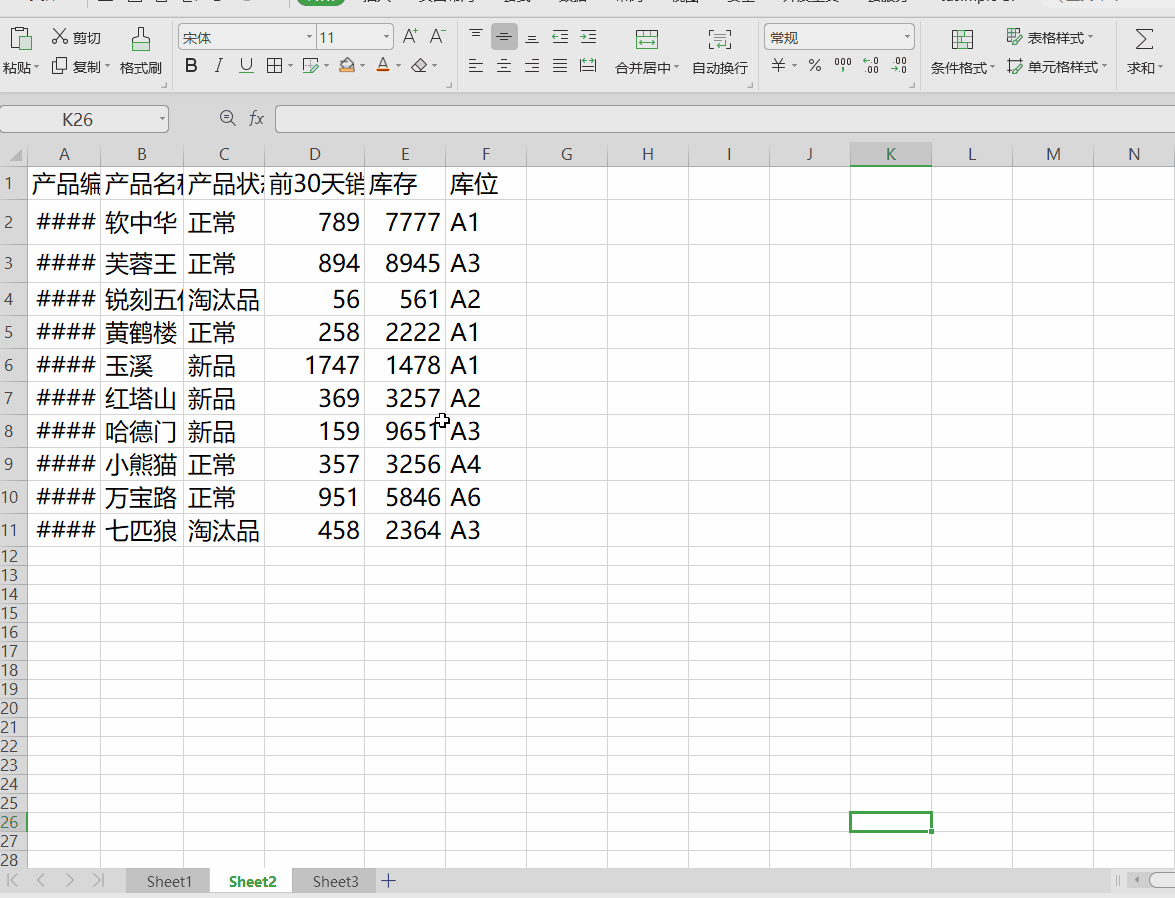The width and height of the screenshot is (1175, 898).
Task: Expand the Merge and Center dropdown arrow
Action: point(677,67)
